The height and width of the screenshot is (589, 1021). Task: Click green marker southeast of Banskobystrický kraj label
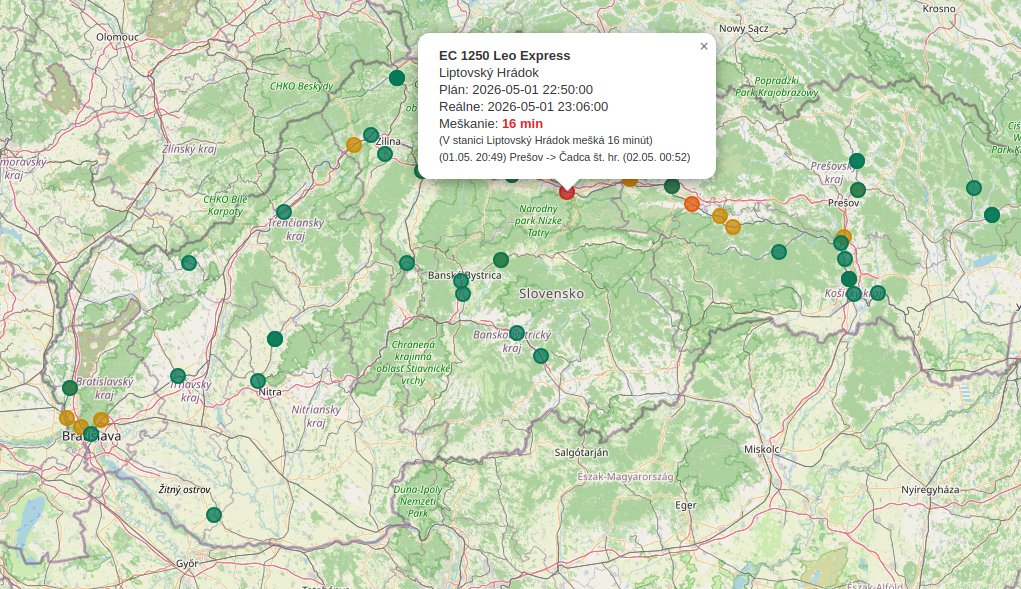tap(541, 356)
